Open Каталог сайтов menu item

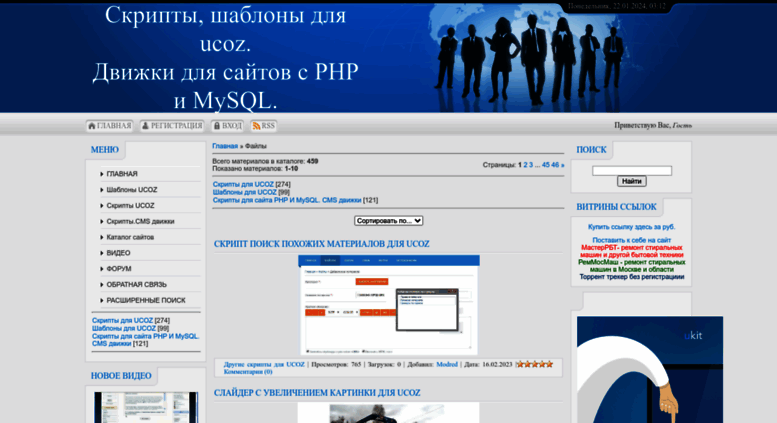point(130,237)
